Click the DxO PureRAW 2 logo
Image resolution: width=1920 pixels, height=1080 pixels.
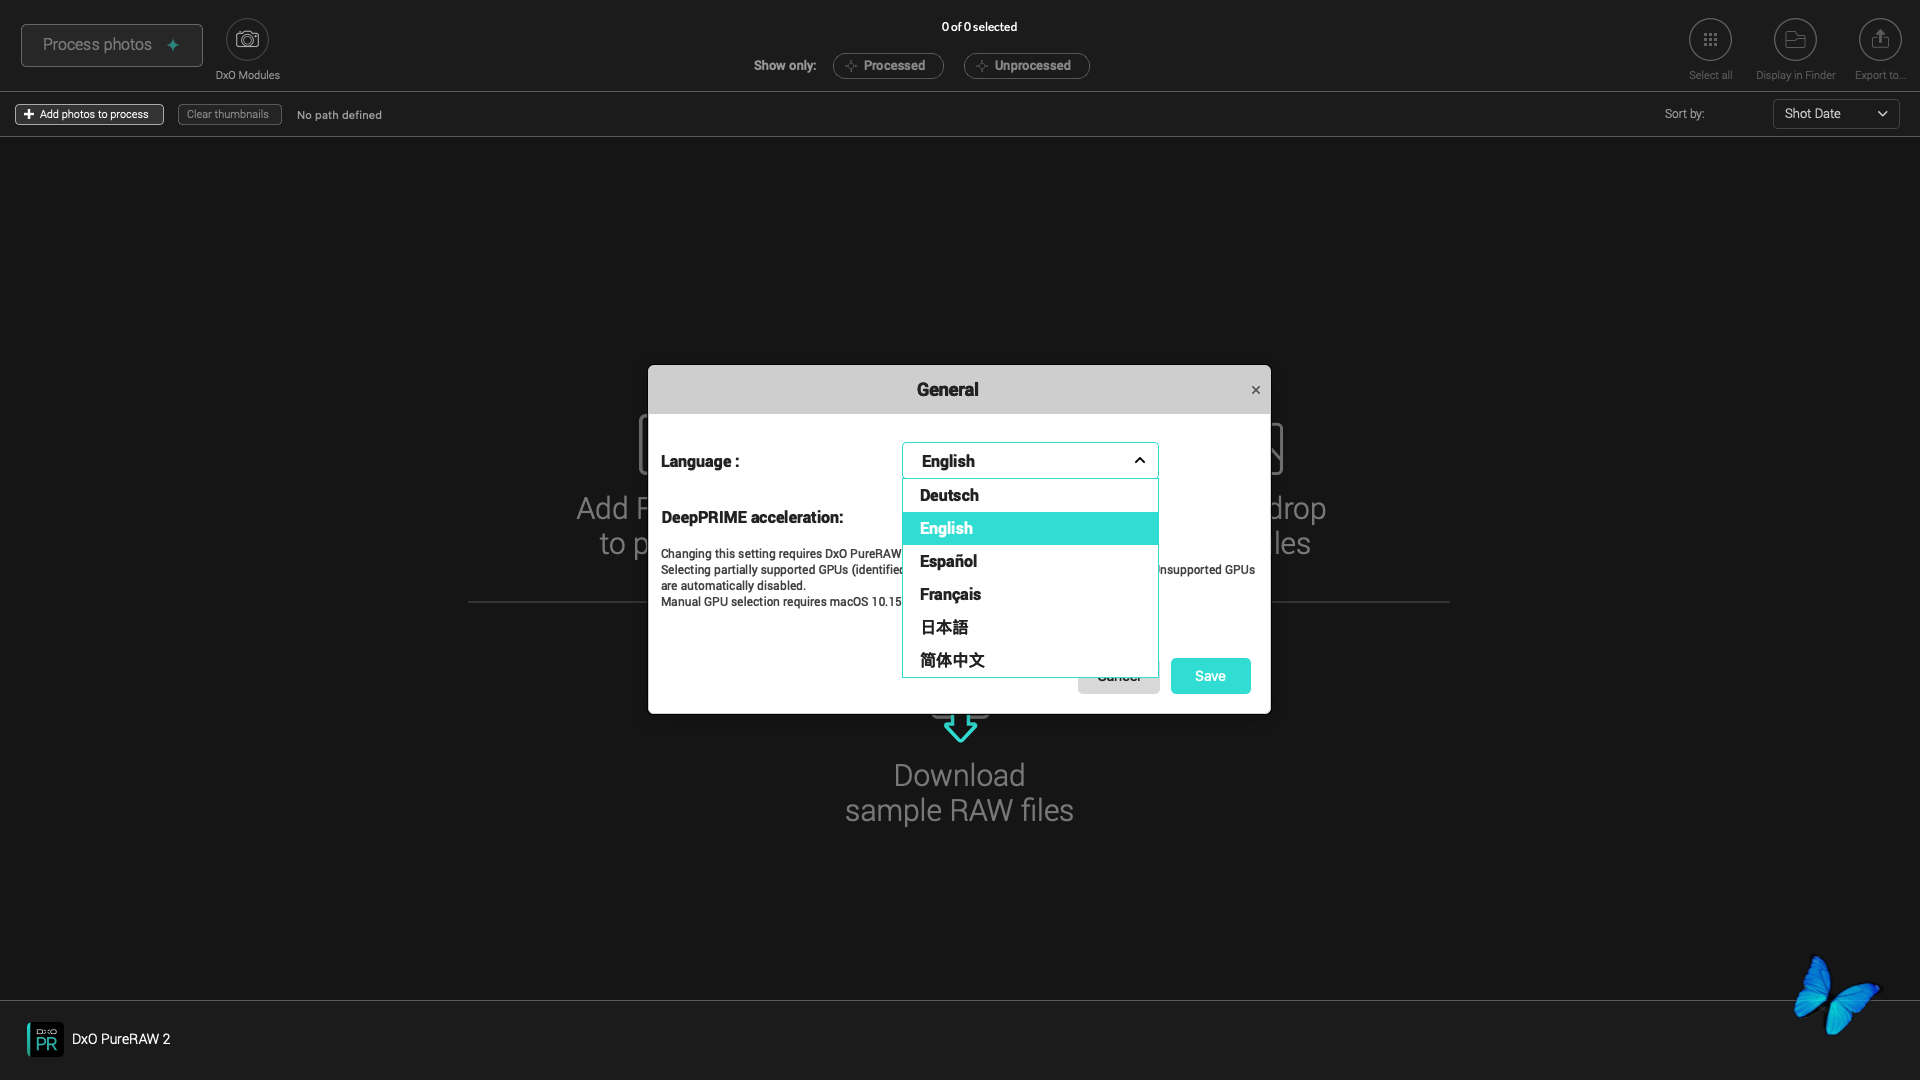pos(46,1039)
